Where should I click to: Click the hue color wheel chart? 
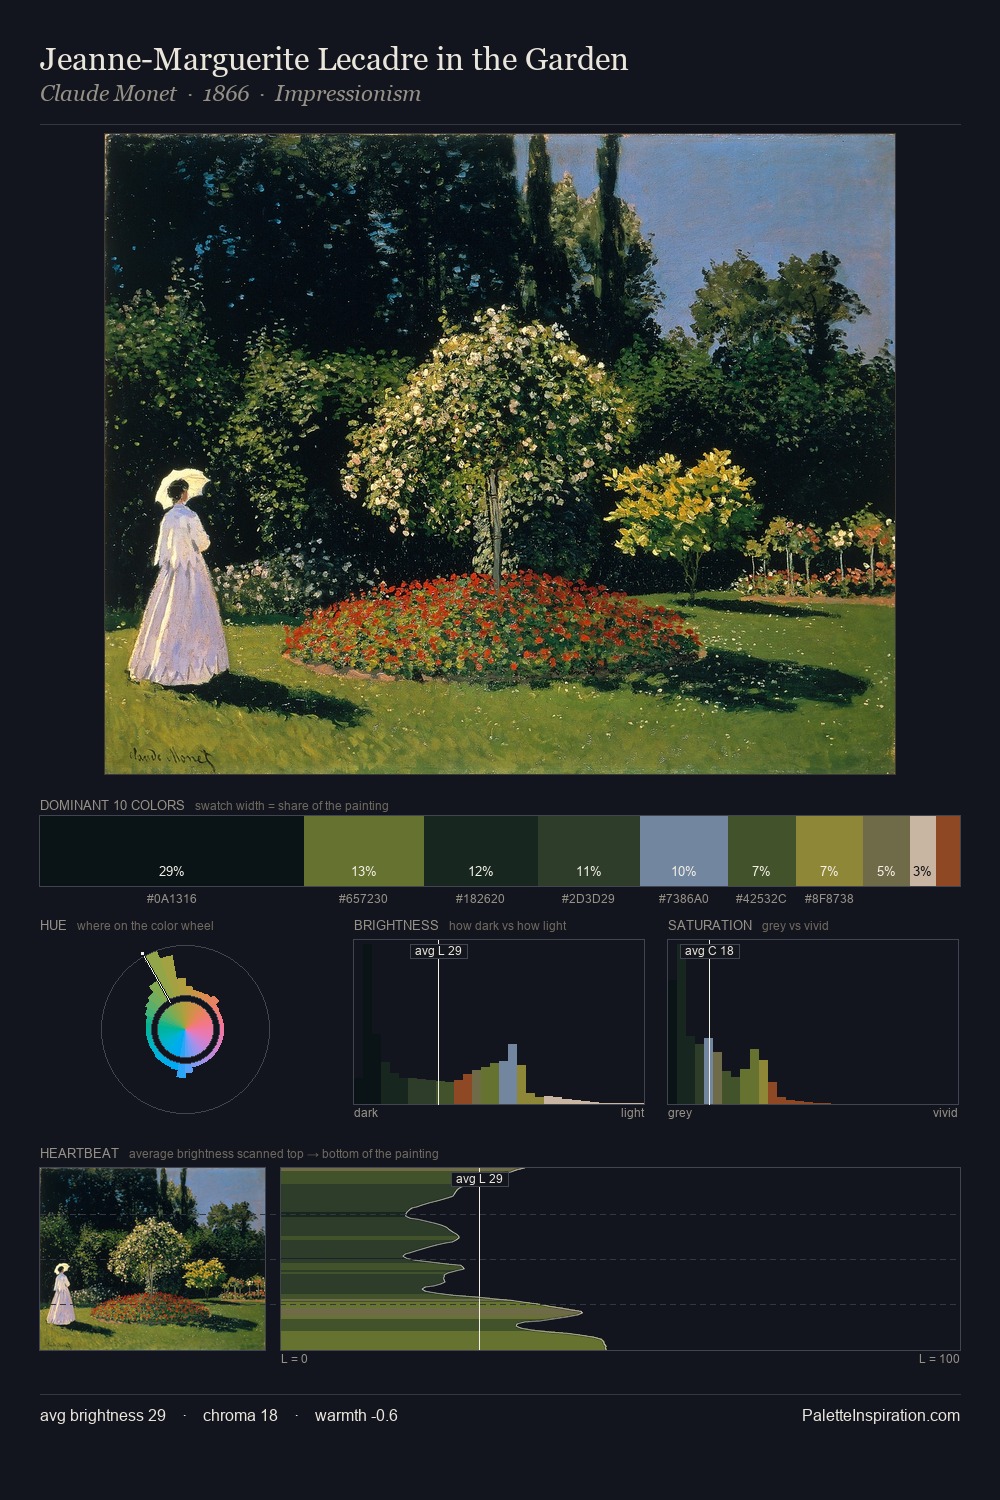pos(185,1028)
